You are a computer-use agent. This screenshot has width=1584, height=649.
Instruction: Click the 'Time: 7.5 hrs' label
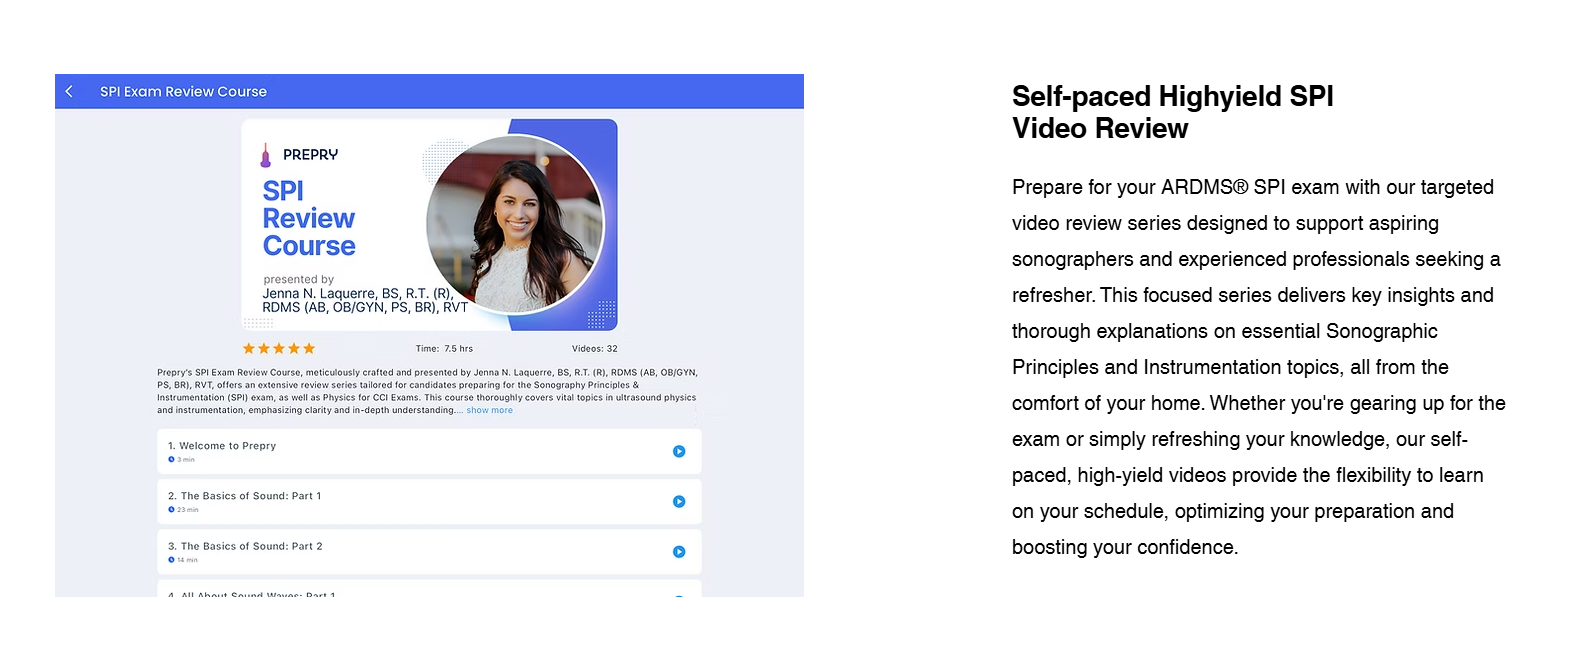tap(444, 349)
